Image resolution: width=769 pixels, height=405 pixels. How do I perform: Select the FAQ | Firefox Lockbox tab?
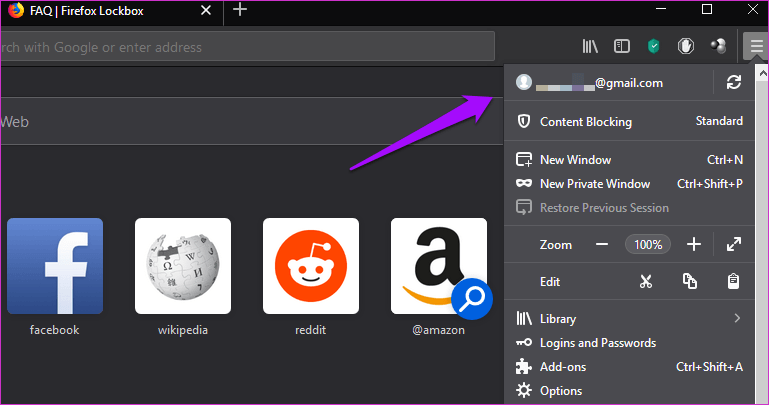[112, 12]
